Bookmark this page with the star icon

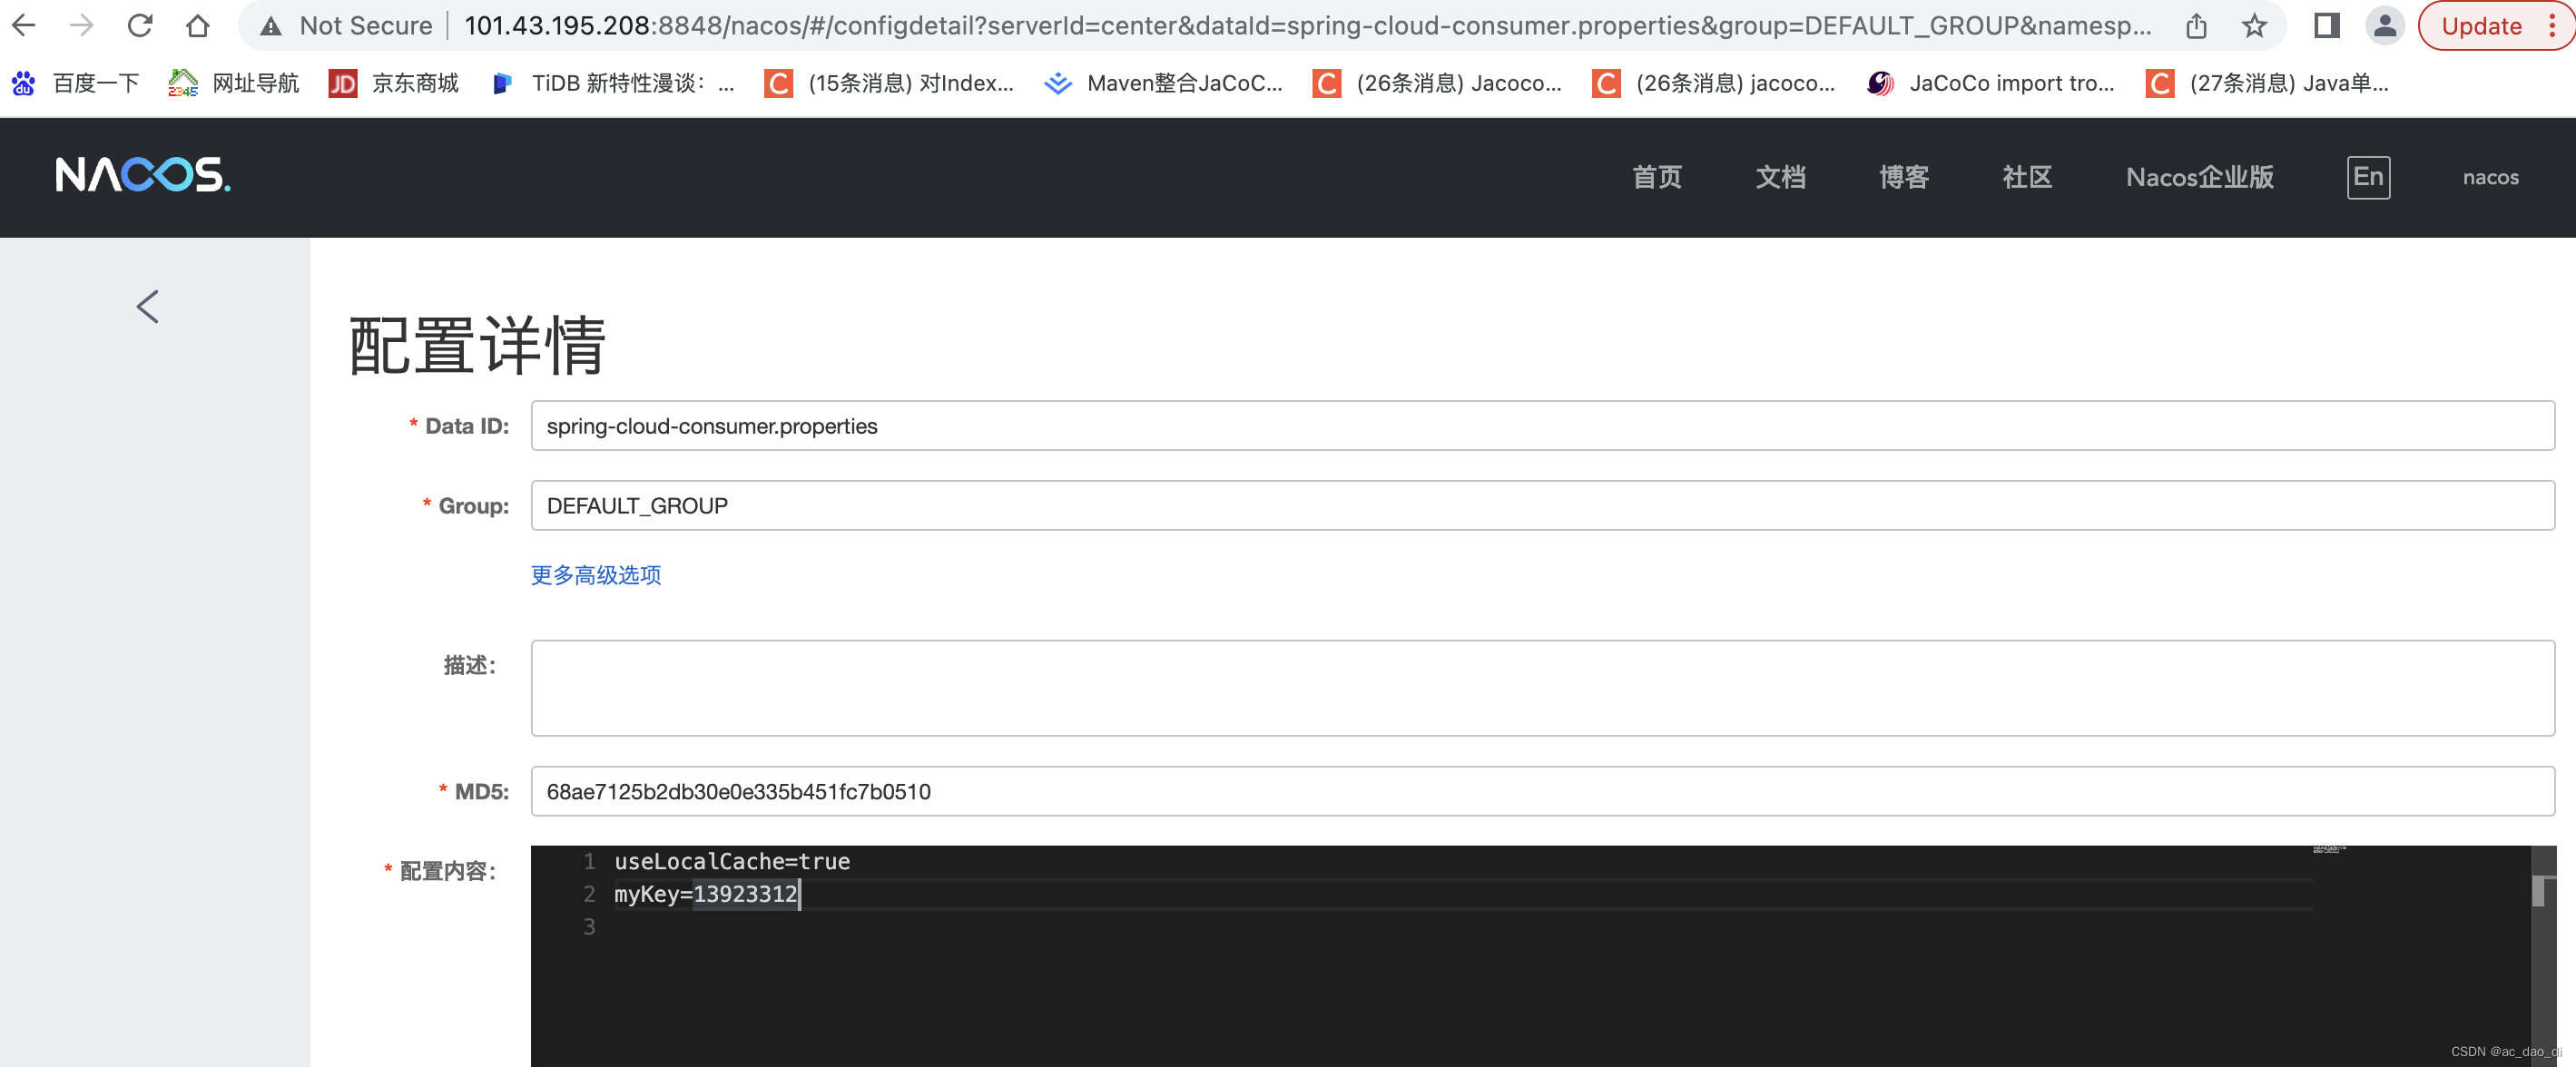tap(2254, 26)
